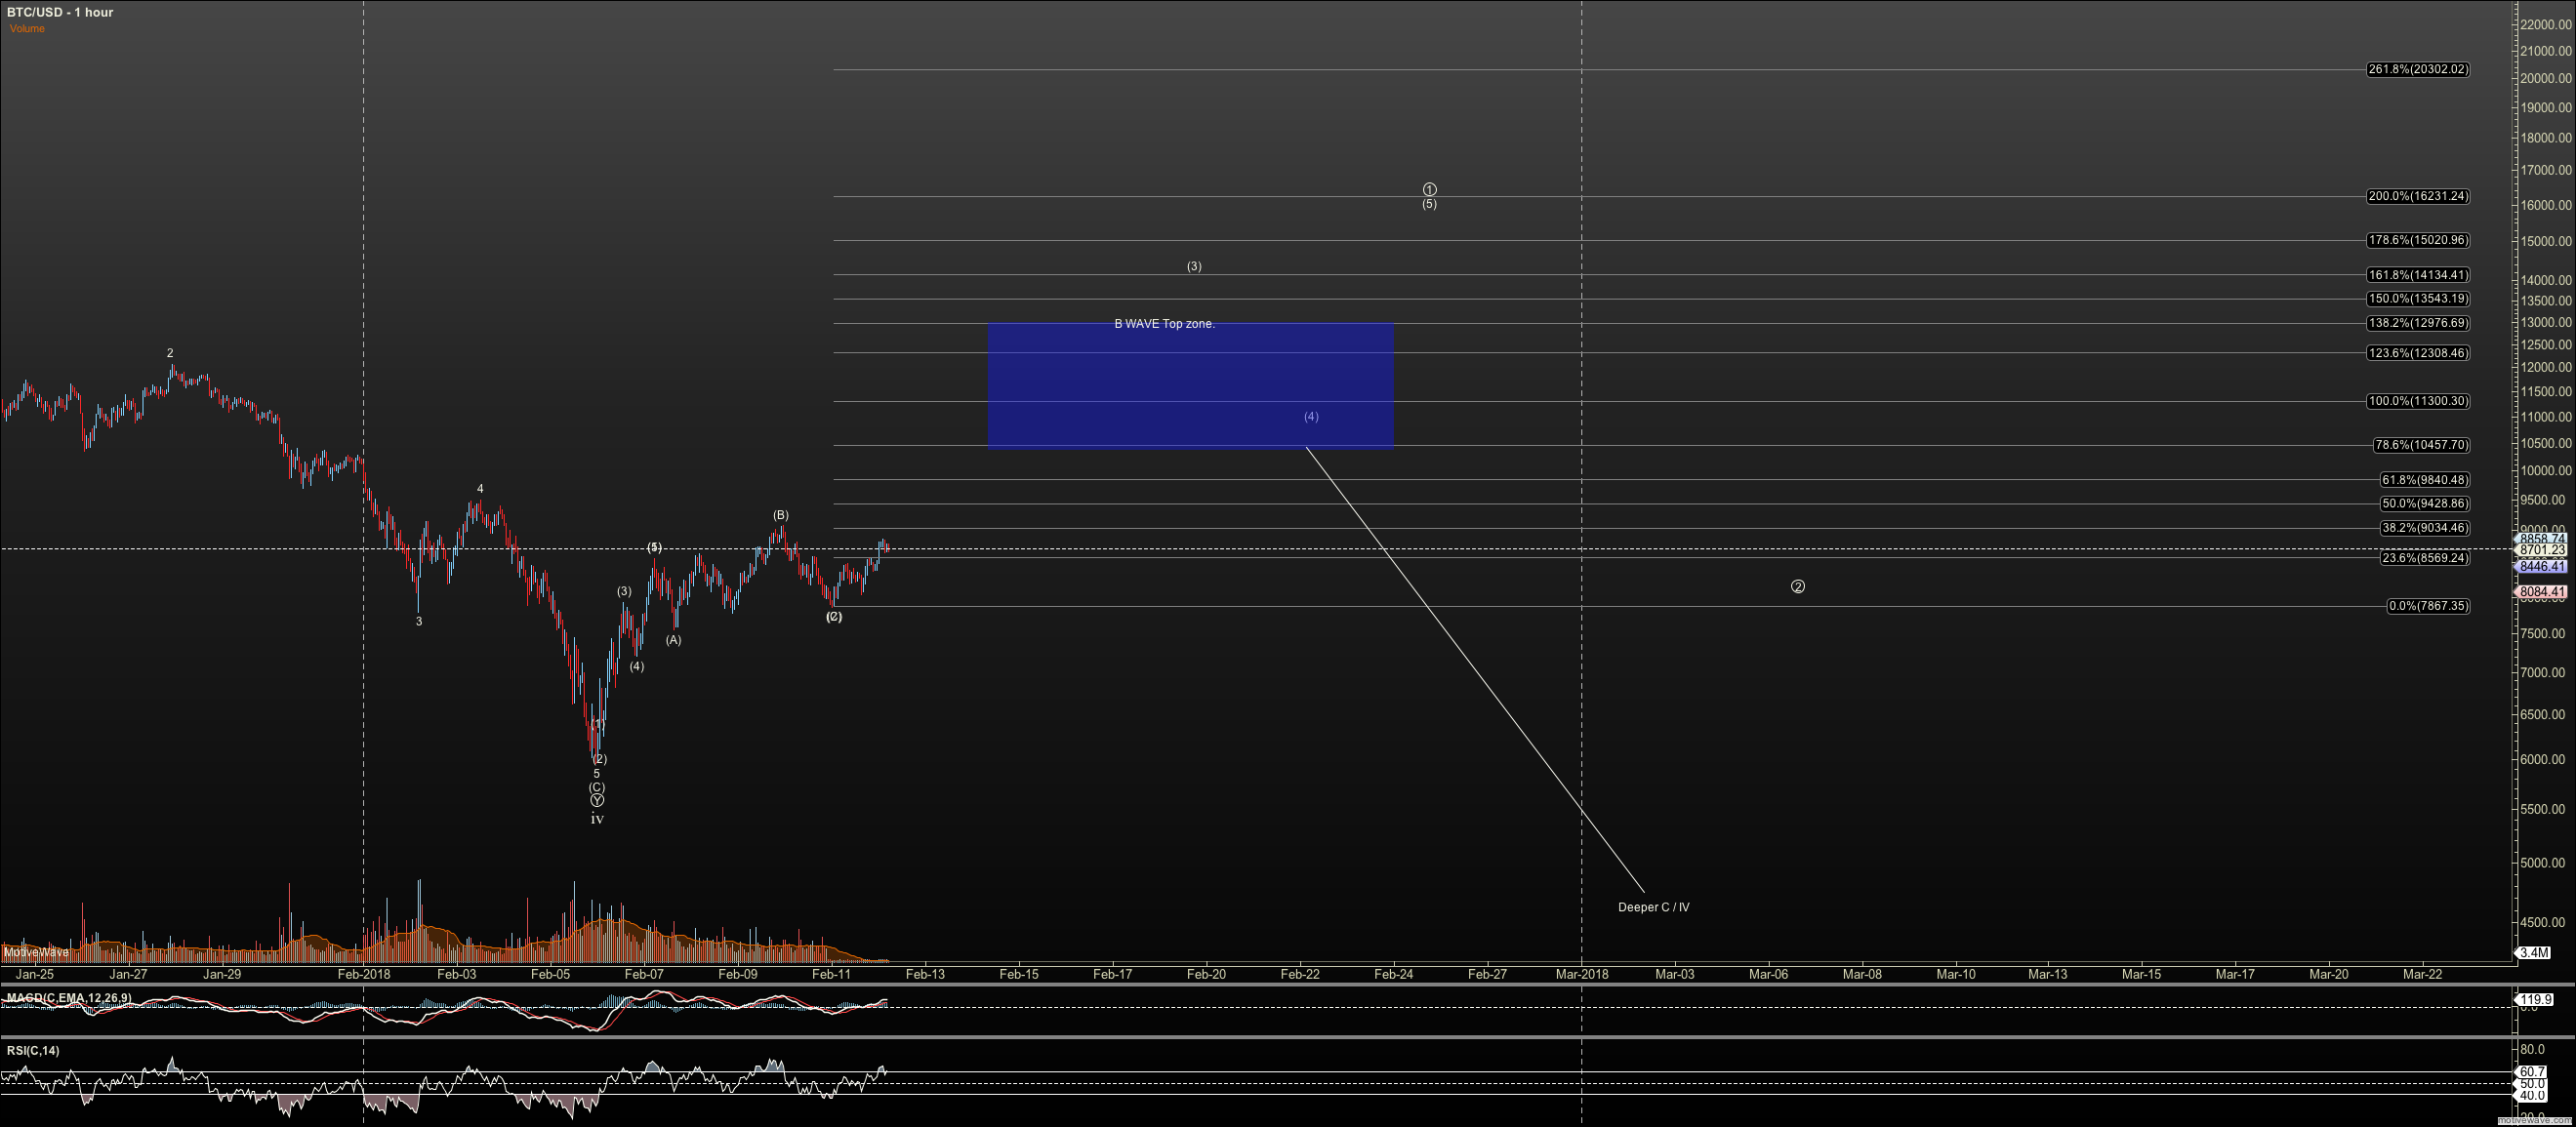Click the 50.0%(9428.86) retracement label

(2425, 504)
